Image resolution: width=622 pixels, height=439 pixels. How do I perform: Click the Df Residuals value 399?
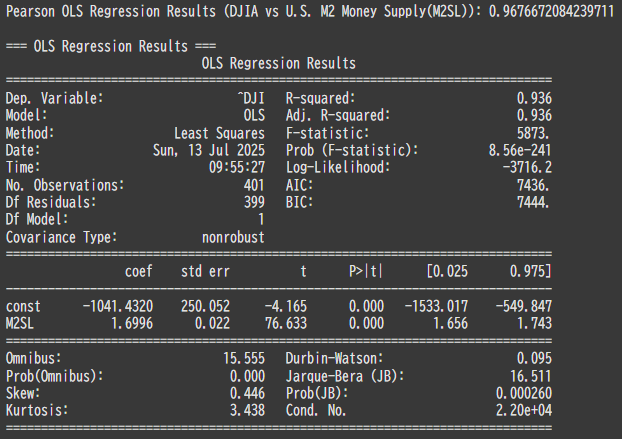point(254,202)
